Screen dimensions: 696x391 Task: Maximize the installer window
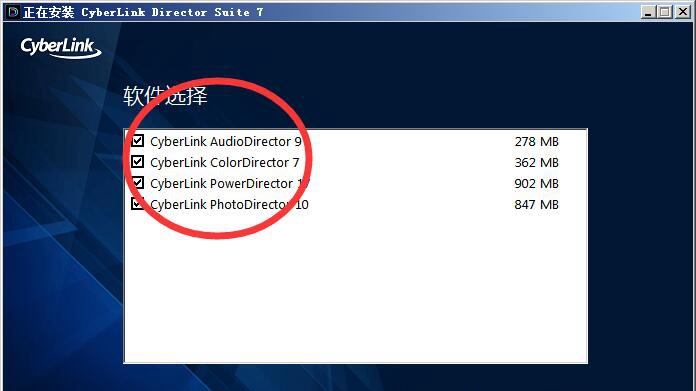click(665, 12)
